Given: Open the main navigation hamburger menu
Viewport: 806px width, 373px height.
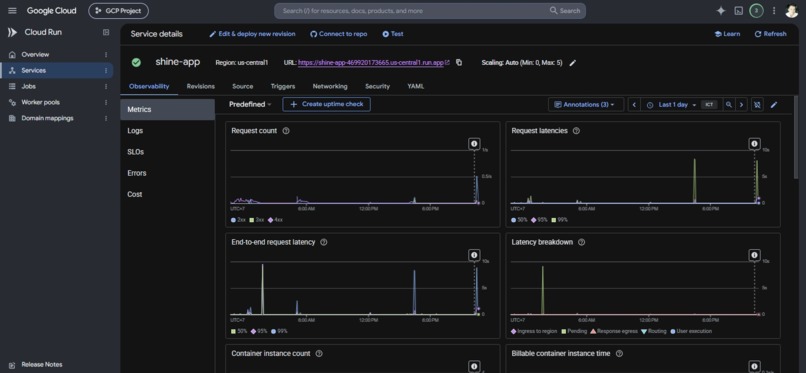Looking at the screenshot, I should click(x=12, y=11).
